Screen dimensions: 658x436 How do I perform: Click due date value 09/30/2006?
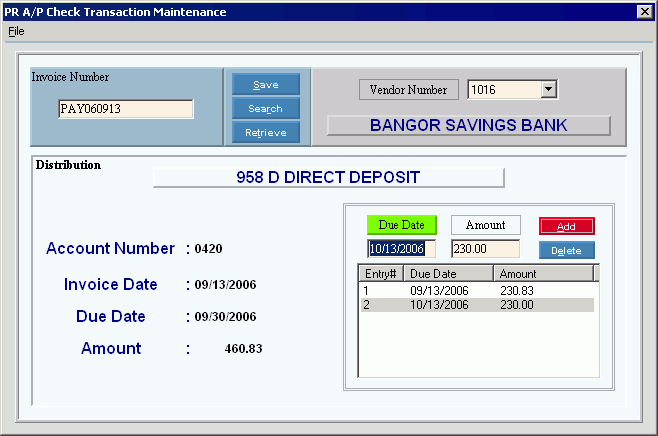(225, 316)
